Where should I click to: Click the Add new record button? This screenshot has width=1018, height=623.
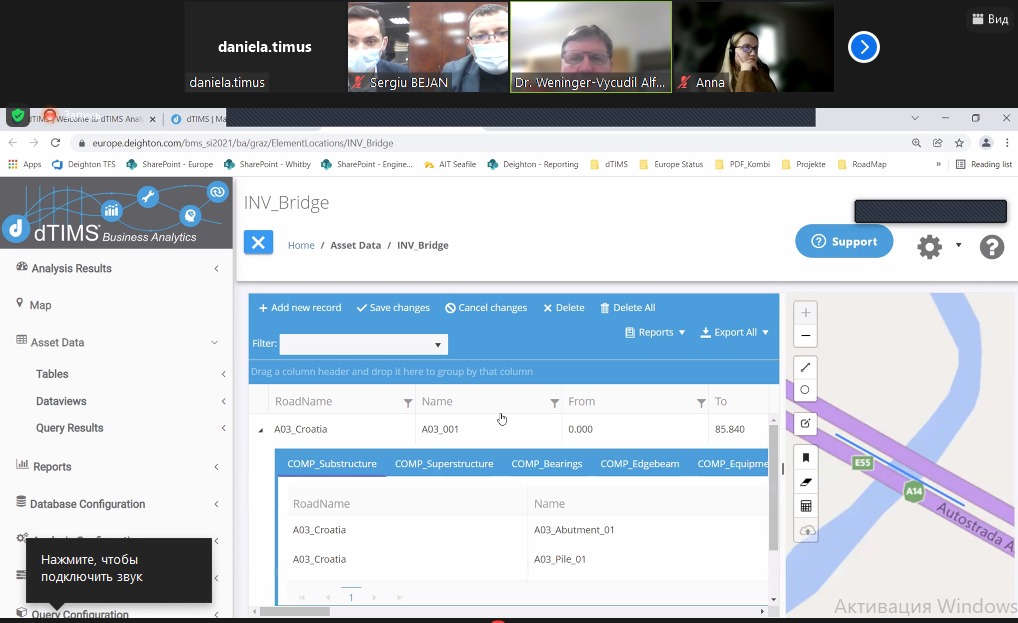[x=300, y=308]
